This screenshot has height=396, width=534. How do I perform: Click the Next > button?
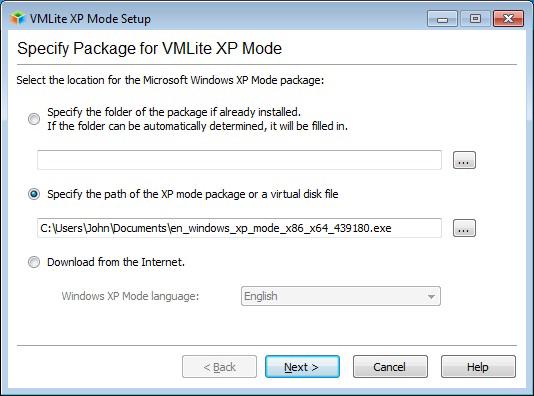coord(302,367)
